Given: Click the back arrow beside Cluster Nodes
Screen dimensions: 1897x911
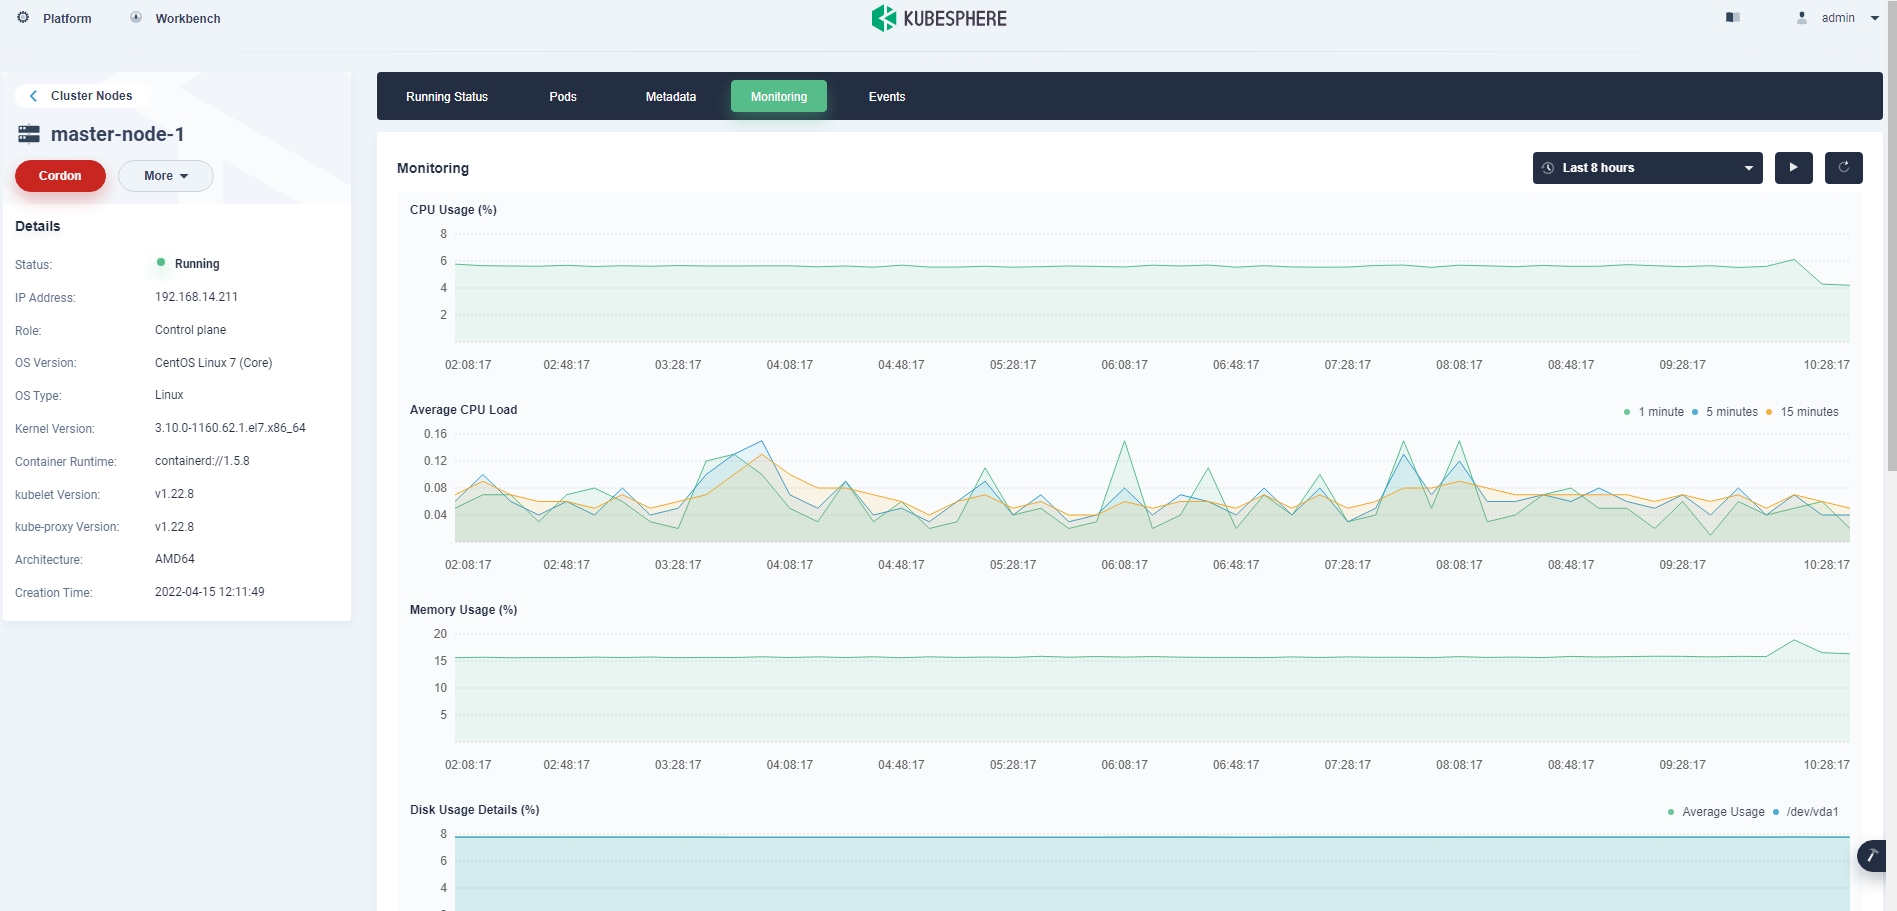Looking at the screenshot, I should coord(34,96).
